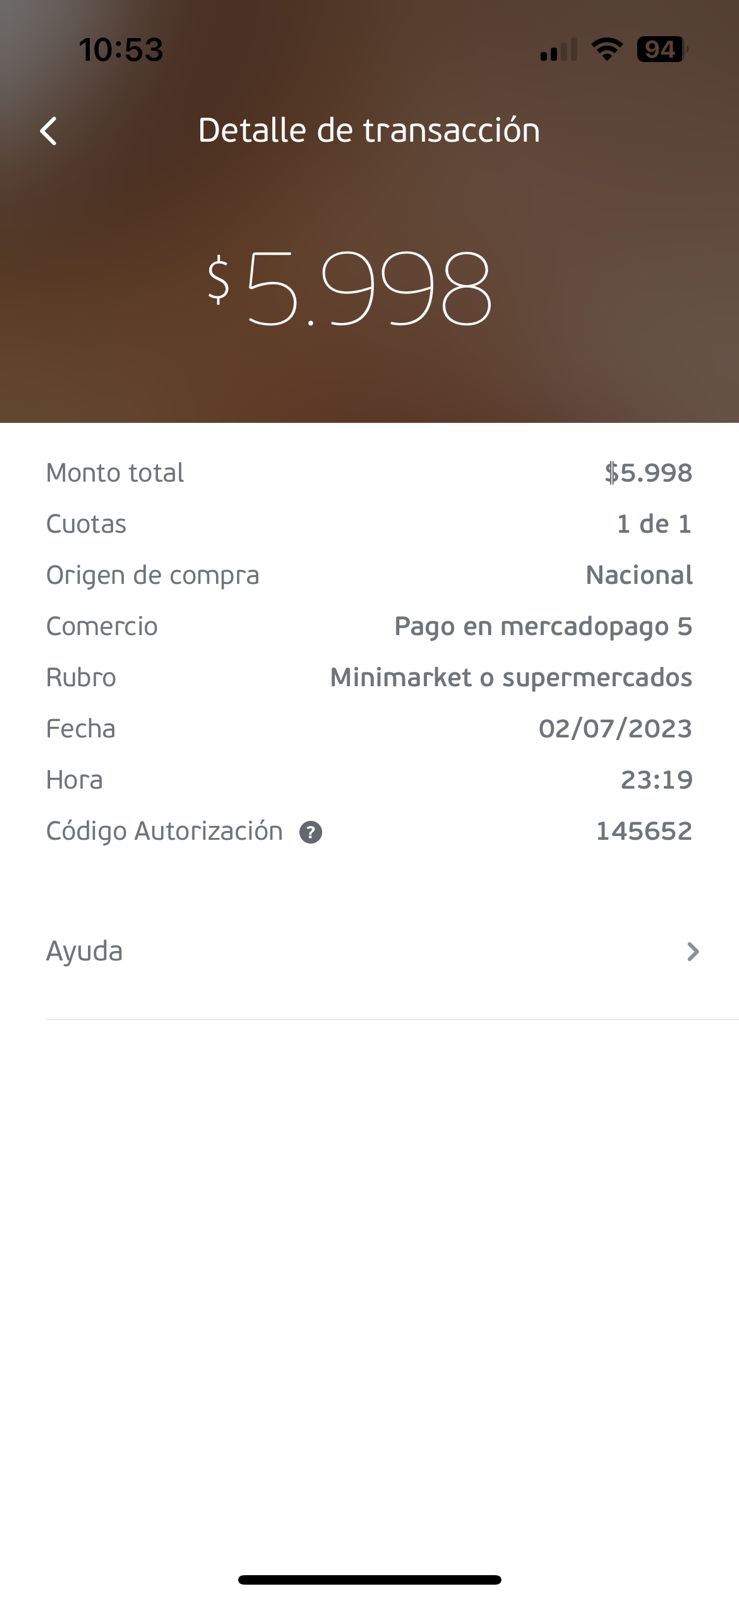The image size is (739, 1600).
Task: Tap the Detalle de transacción title
Action: click(x=369, y=131)
